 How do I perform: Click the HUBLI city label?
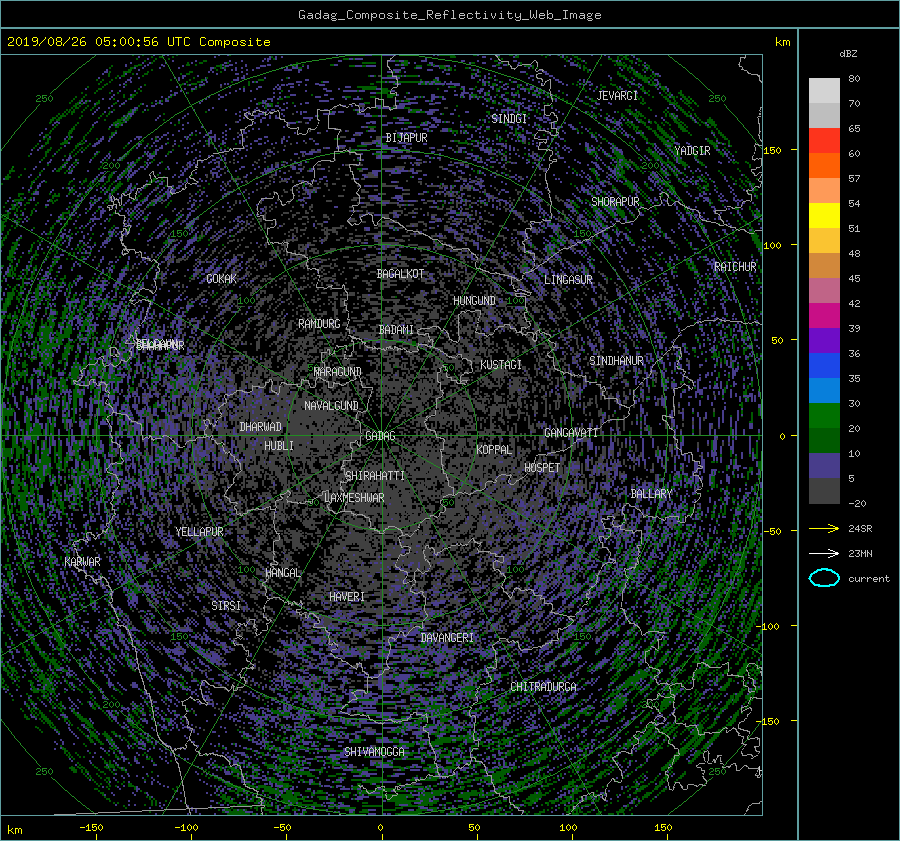[279, 446]
